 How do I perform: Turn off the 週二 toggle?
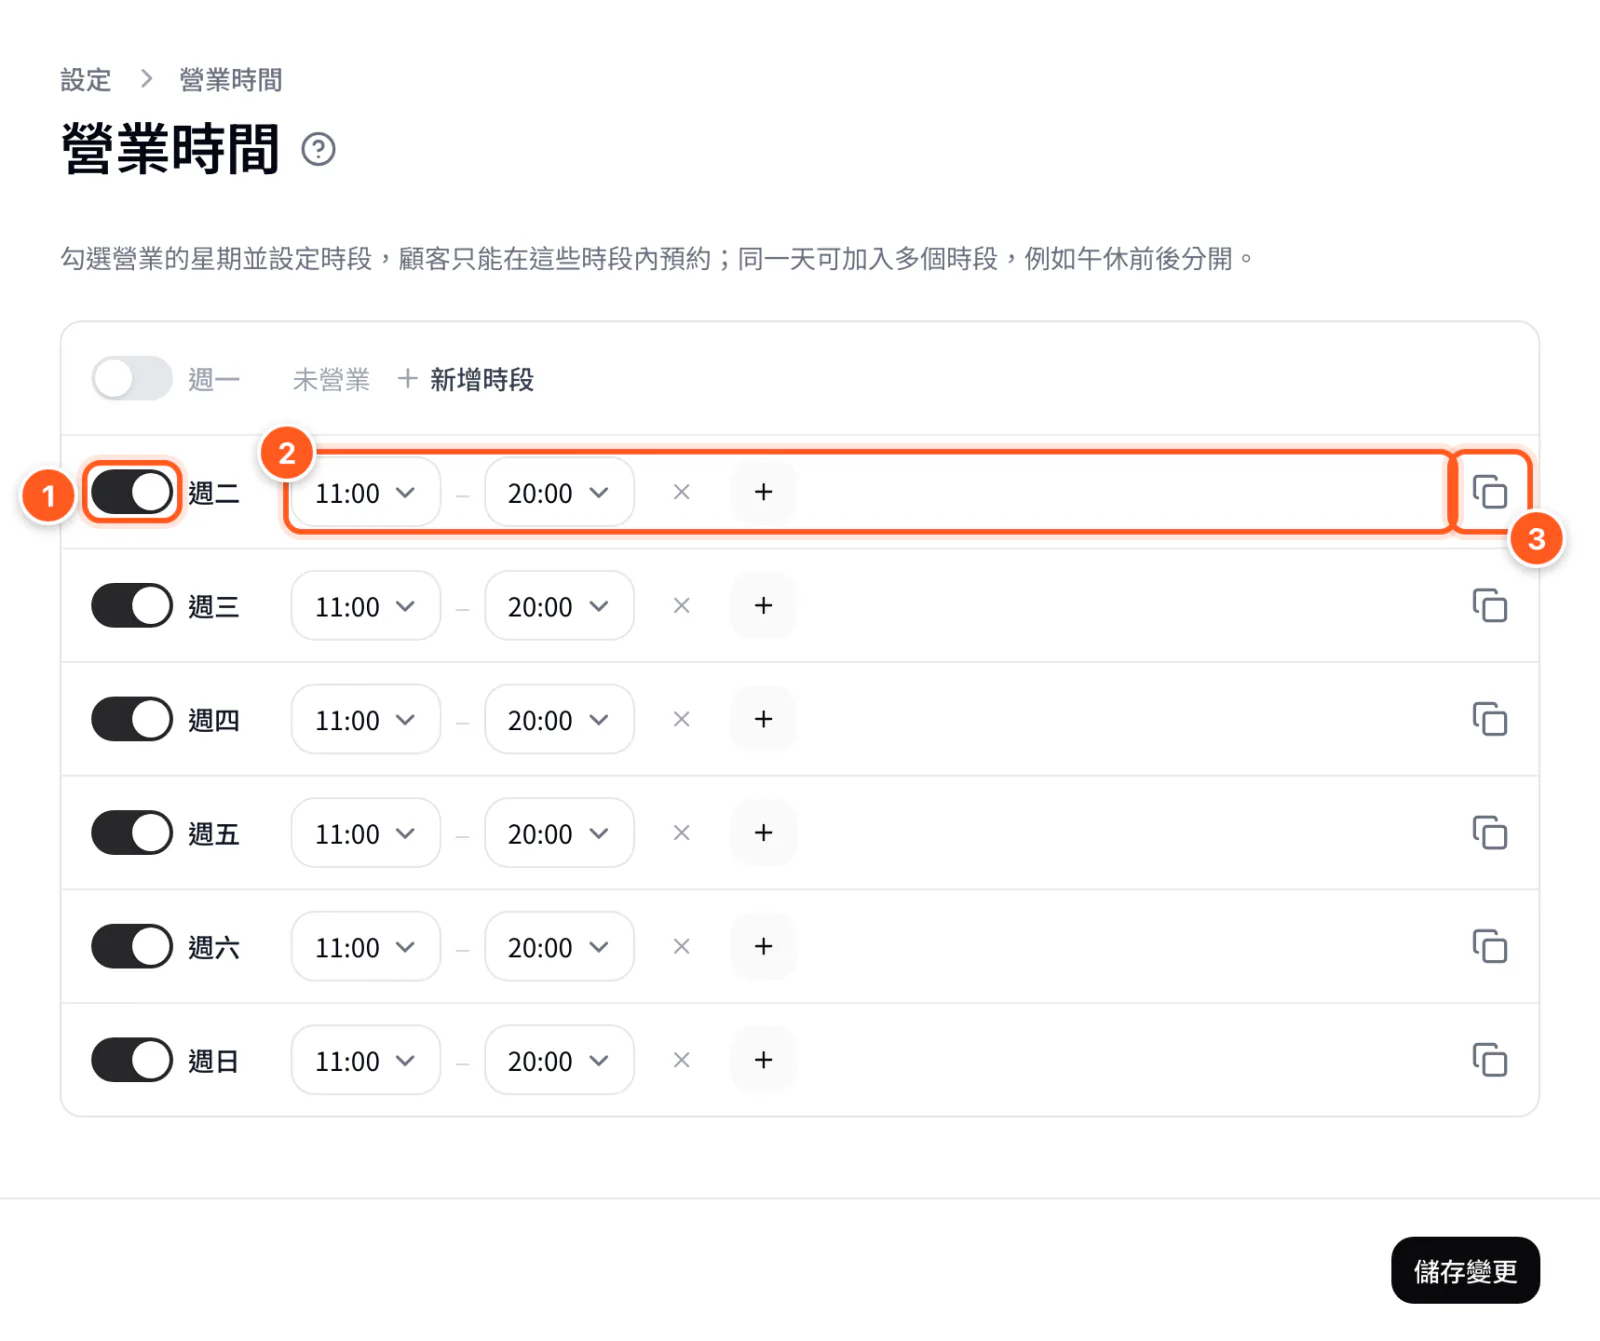coord(132,492)
